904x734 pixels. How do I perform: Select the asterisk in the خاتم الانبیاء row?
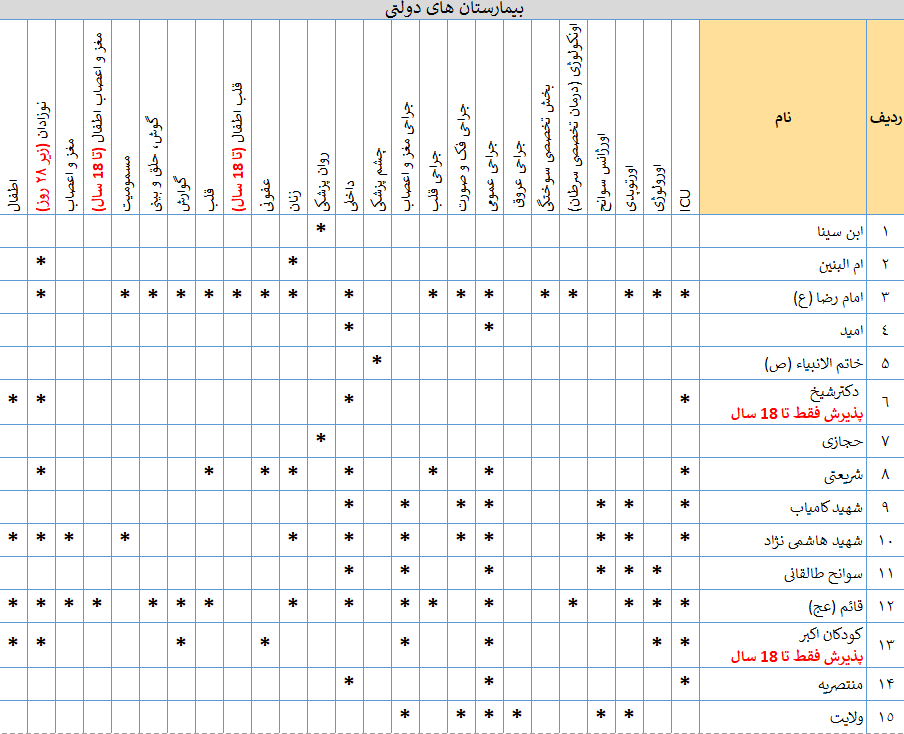tap(377, 361)
